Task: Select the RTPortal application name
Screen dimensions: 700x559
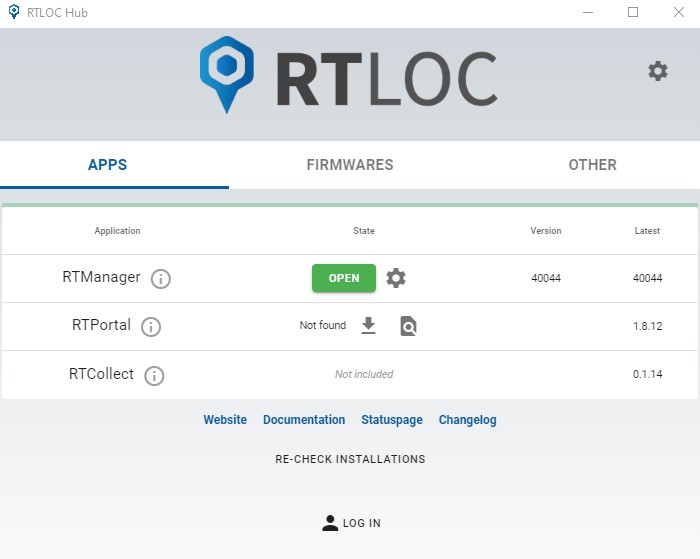Action: point(101,325)
